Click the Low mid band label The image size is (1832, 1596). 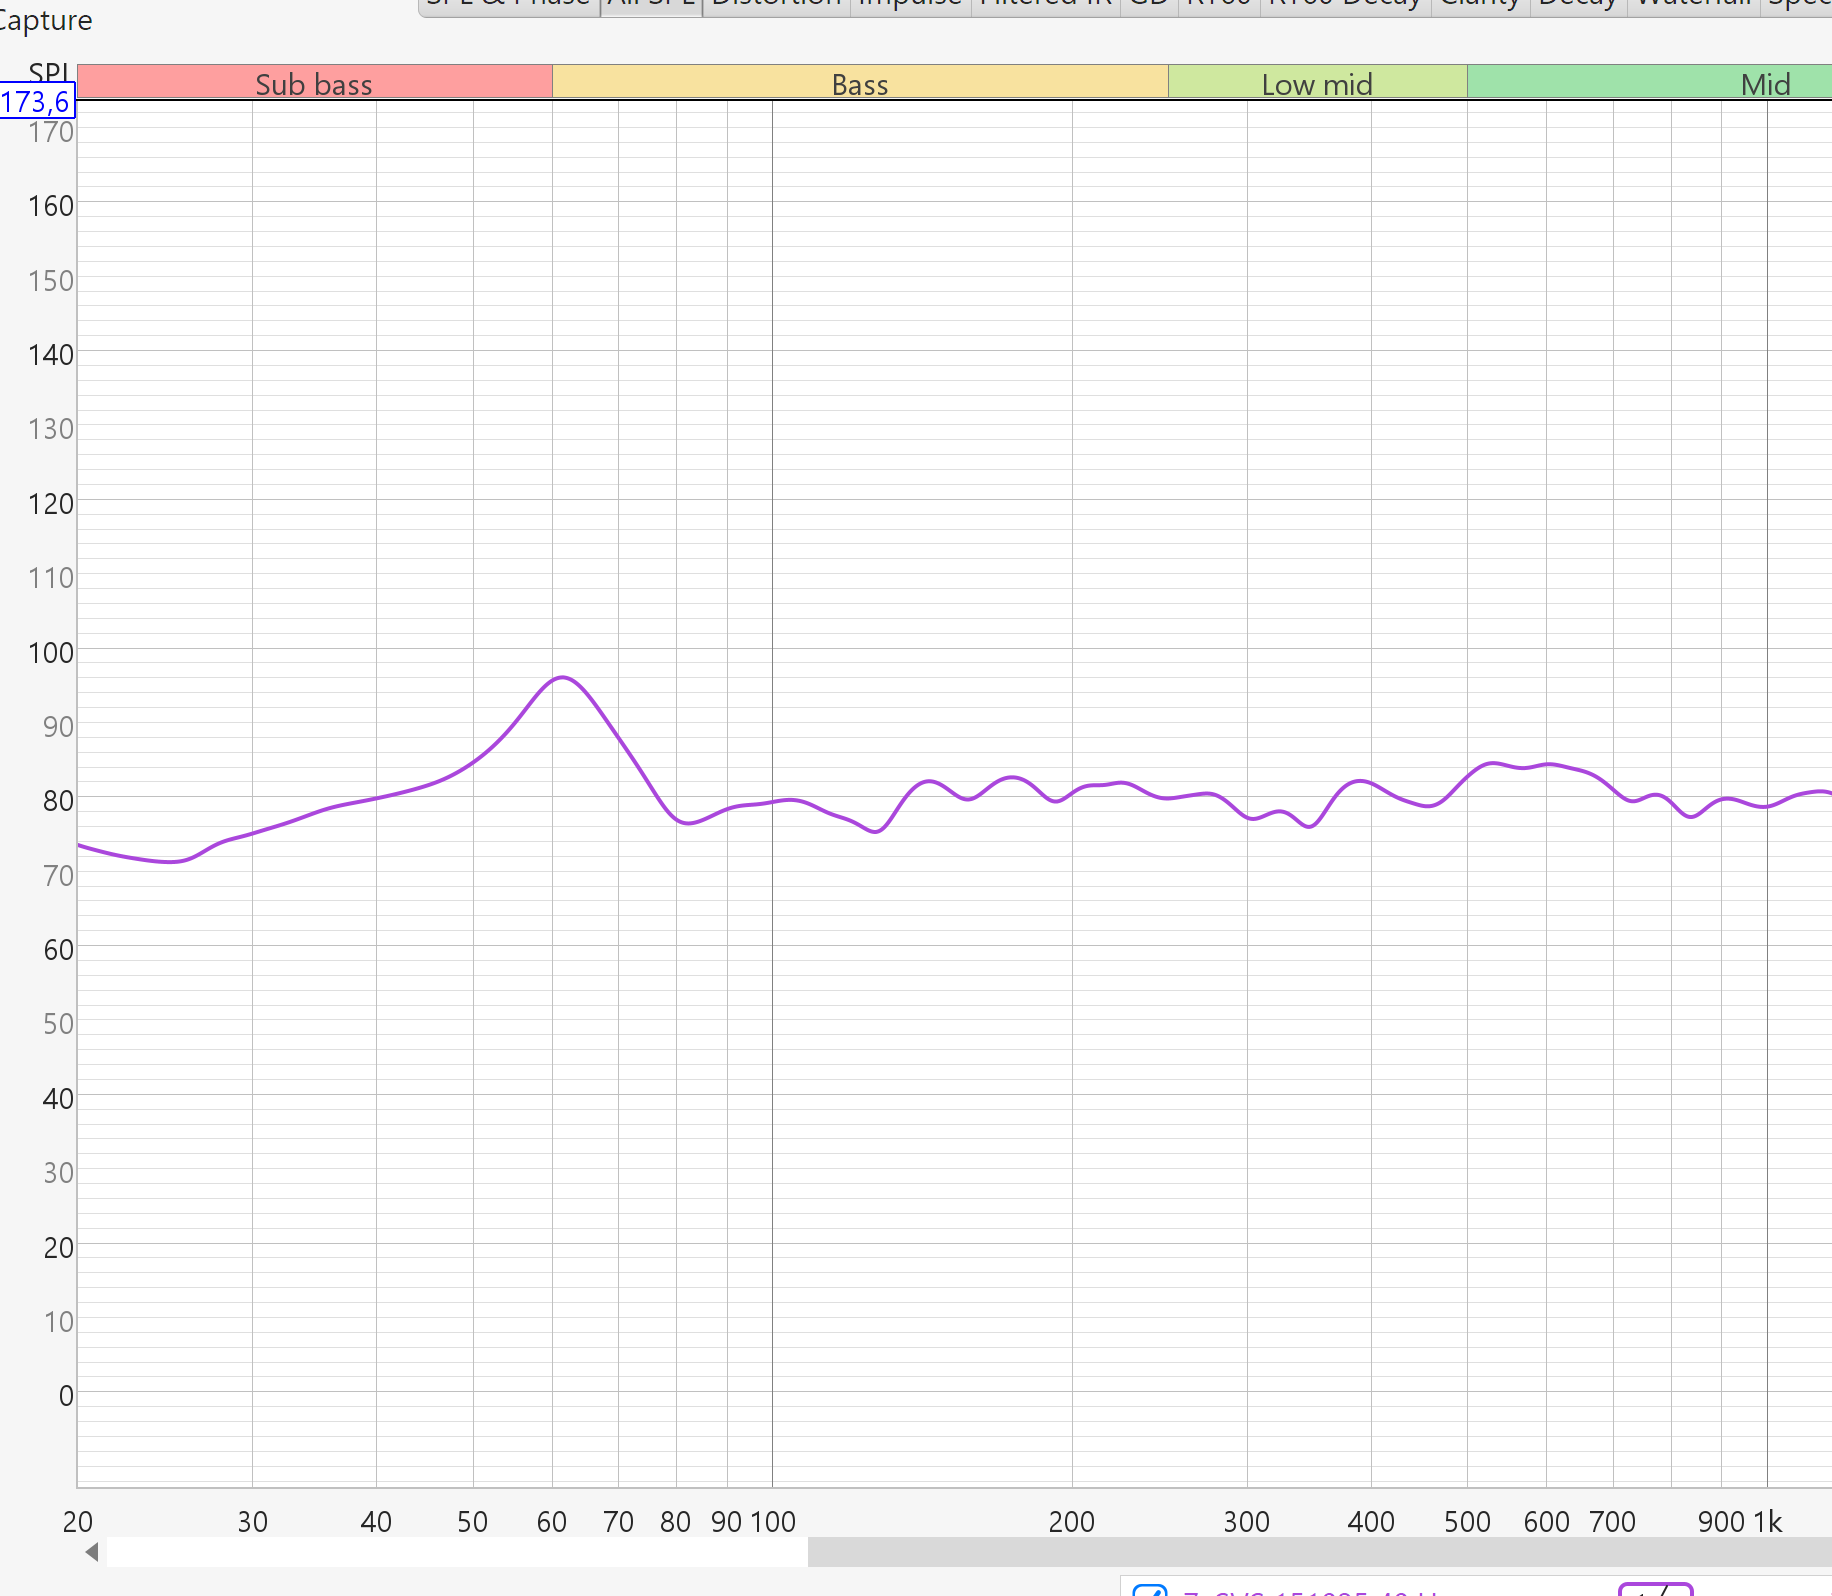[1317, 84]
